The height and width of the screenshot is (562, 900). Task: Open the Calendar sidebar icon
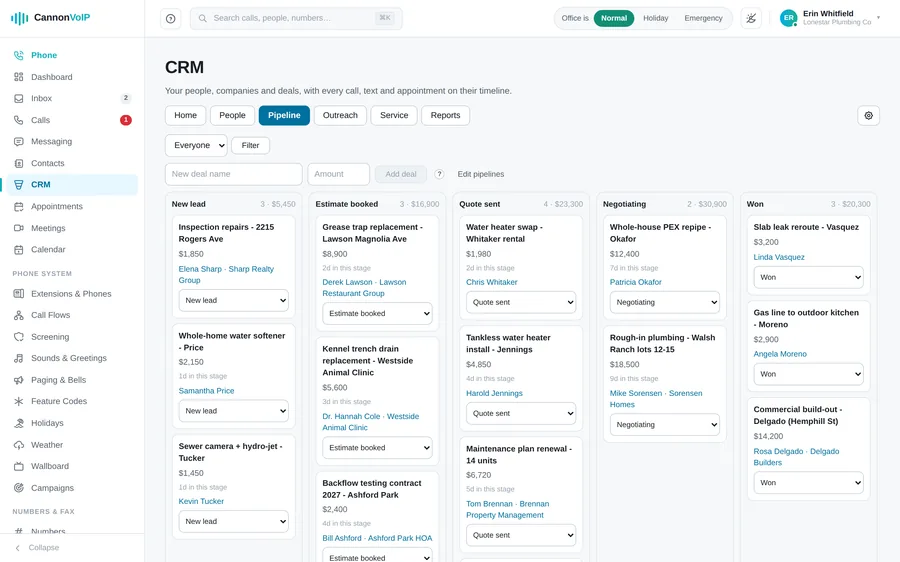19,249
